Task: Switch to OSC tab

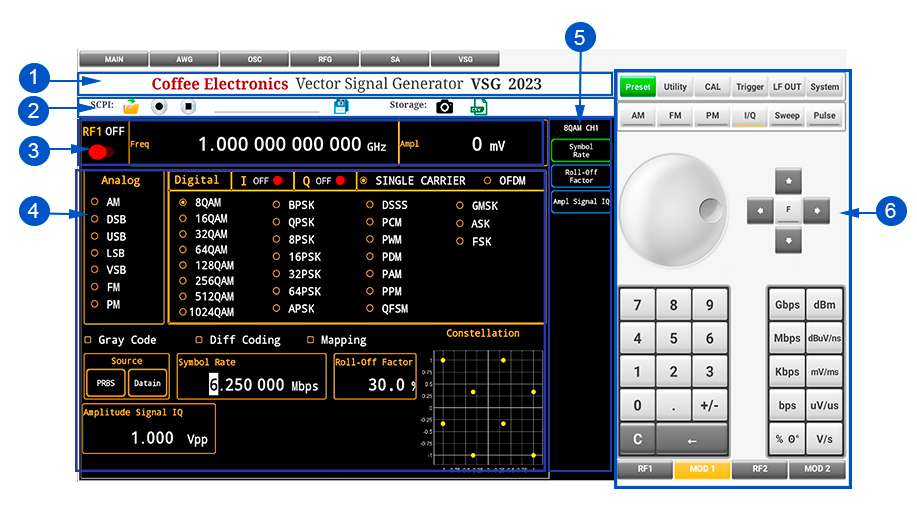Action: (x=254, y=59)
